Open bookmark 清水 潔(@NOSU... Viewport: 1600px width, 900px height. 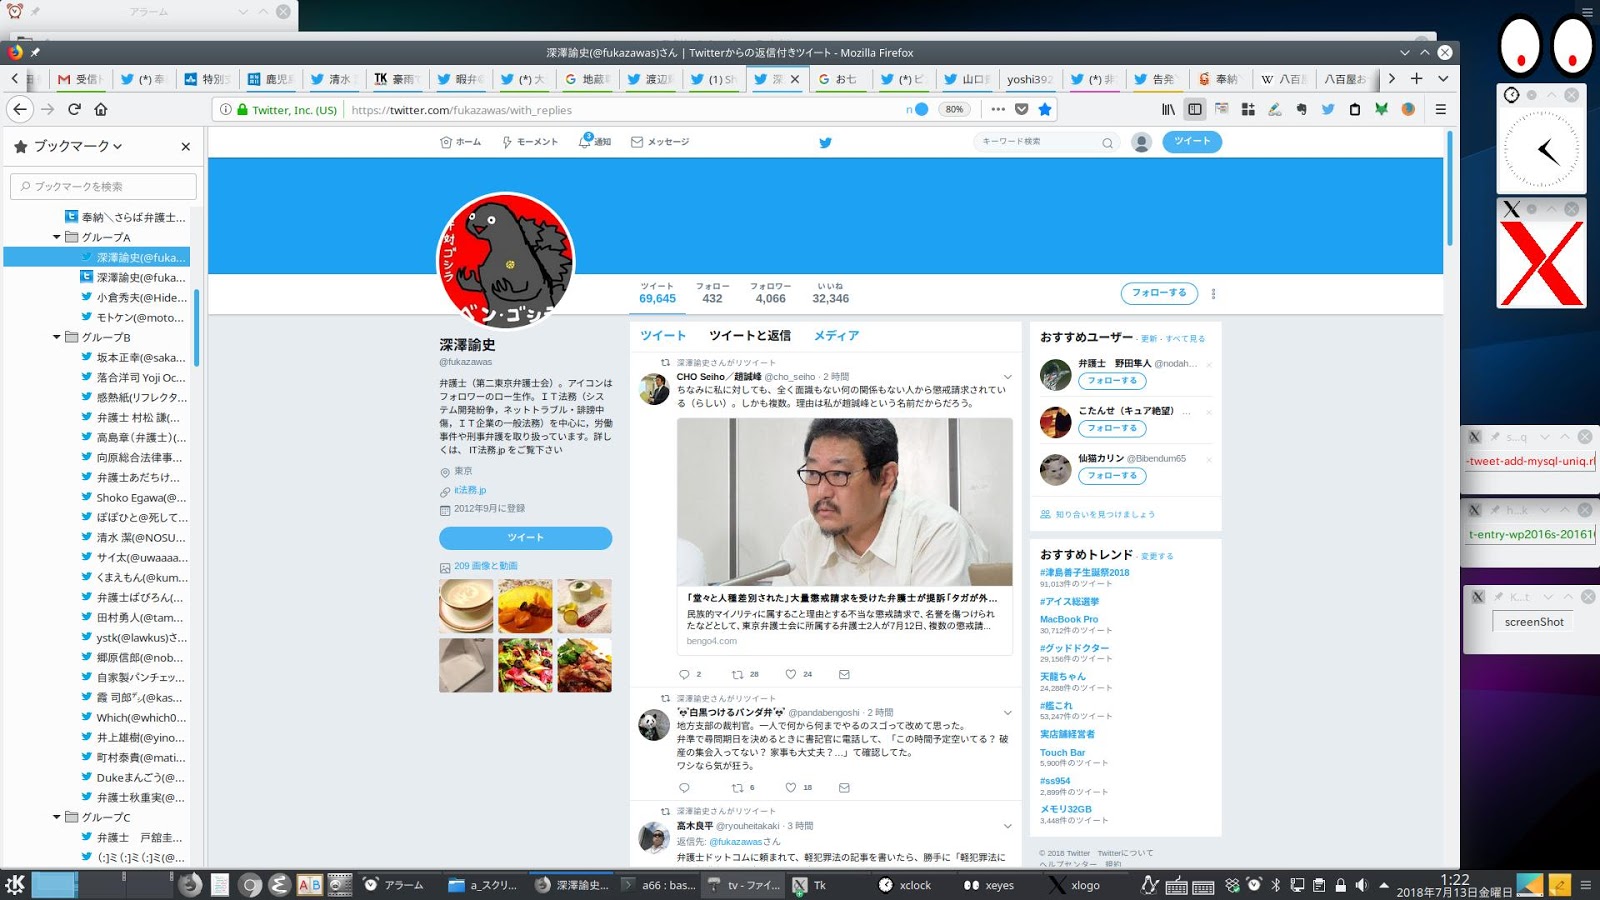(x=133, y=537)
